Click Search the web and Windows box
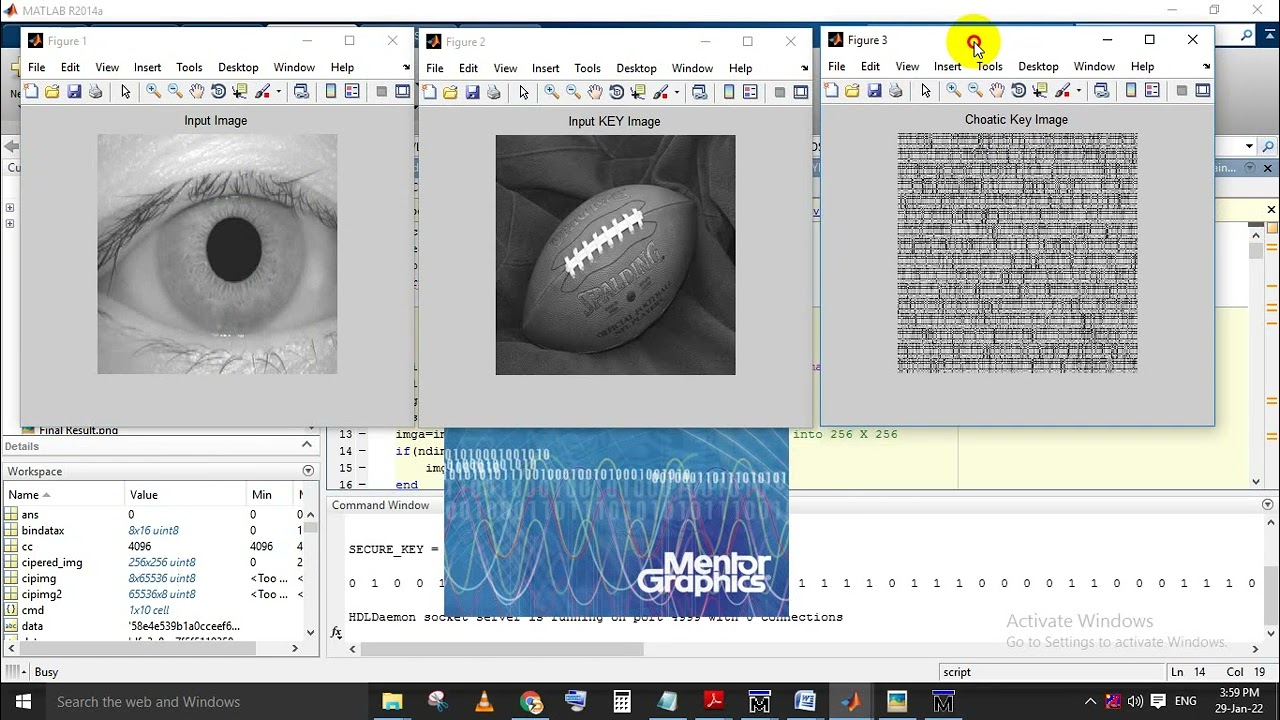This screenshot has width=1280, height=720. point(207,702)
